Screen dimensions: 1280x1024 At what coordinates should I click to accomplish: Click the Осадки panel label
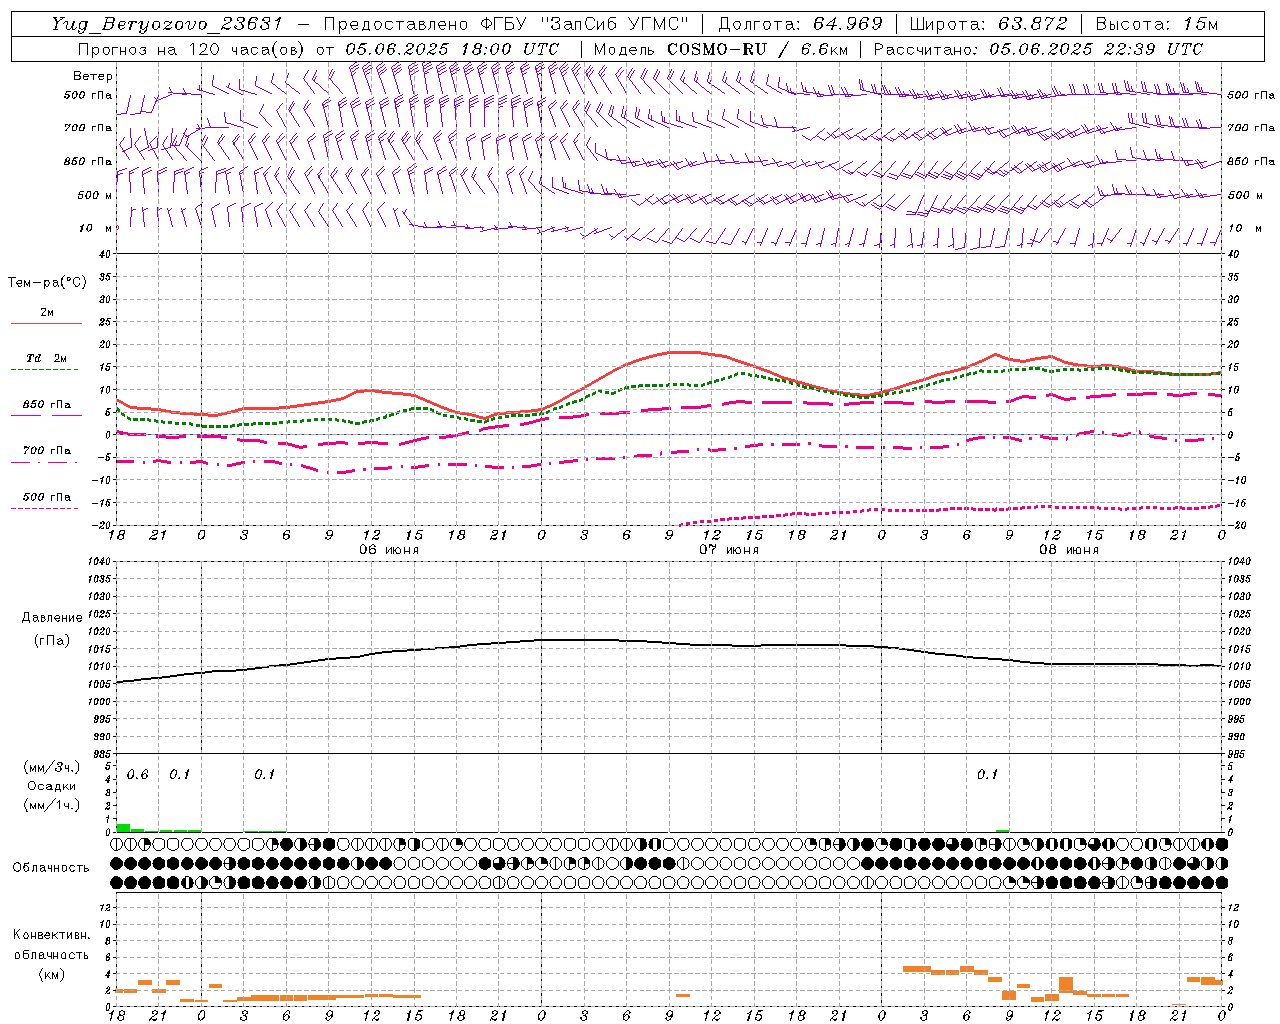click(52, 786)
